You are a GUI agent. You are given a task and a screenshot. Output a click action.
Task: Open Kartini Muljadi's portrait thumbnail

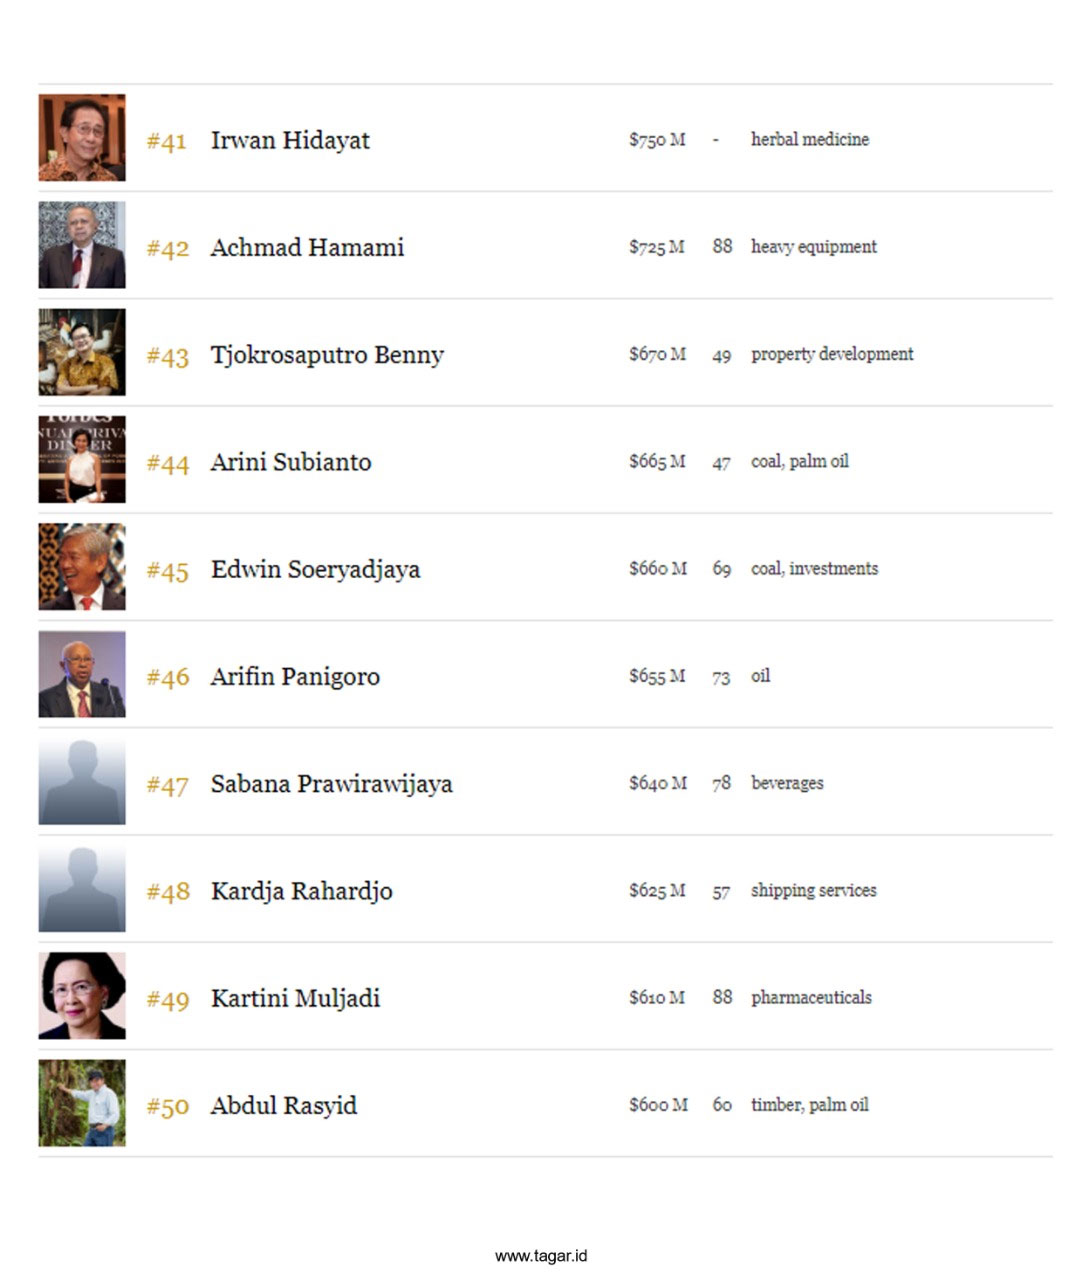(82, 996)
